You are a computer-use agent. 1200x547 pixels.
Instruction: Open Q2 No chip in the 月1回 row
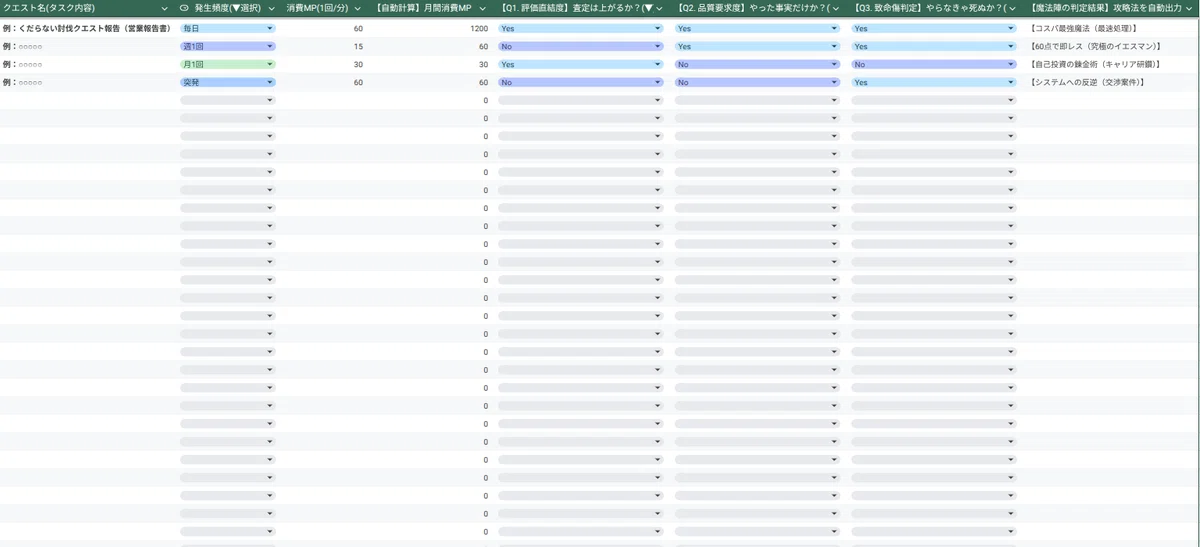tap(757, 64)
